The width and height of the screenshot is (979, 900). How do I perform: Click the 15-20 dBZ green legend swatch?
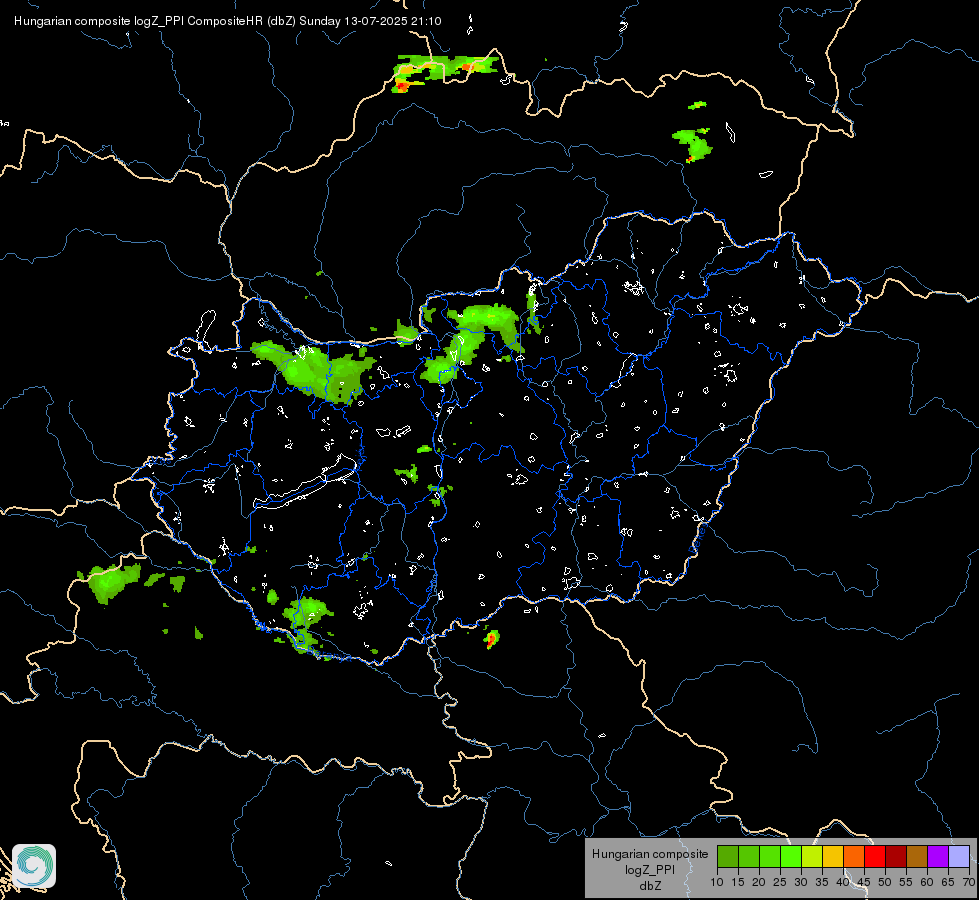(749, 857)
